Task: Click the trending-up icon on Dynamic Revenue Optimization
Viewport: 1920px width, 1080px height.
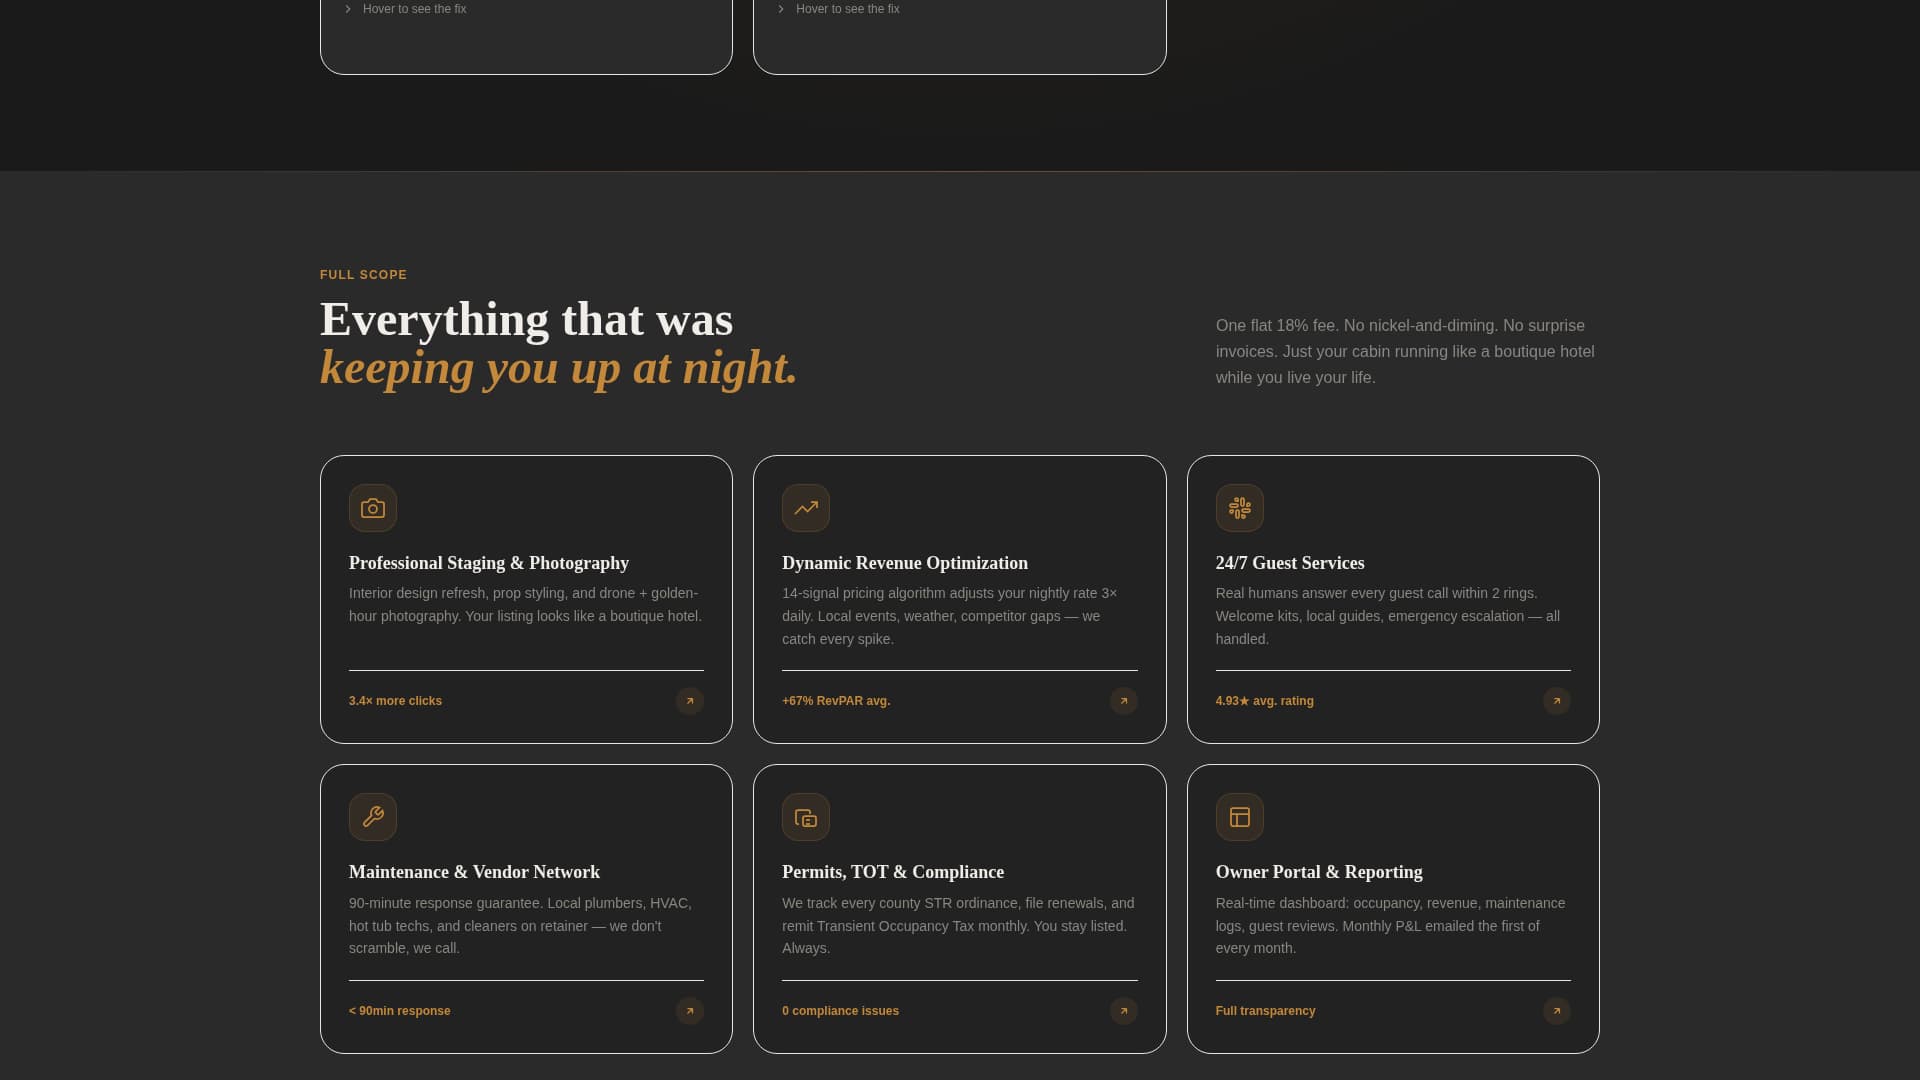Action: coord(806,508)
